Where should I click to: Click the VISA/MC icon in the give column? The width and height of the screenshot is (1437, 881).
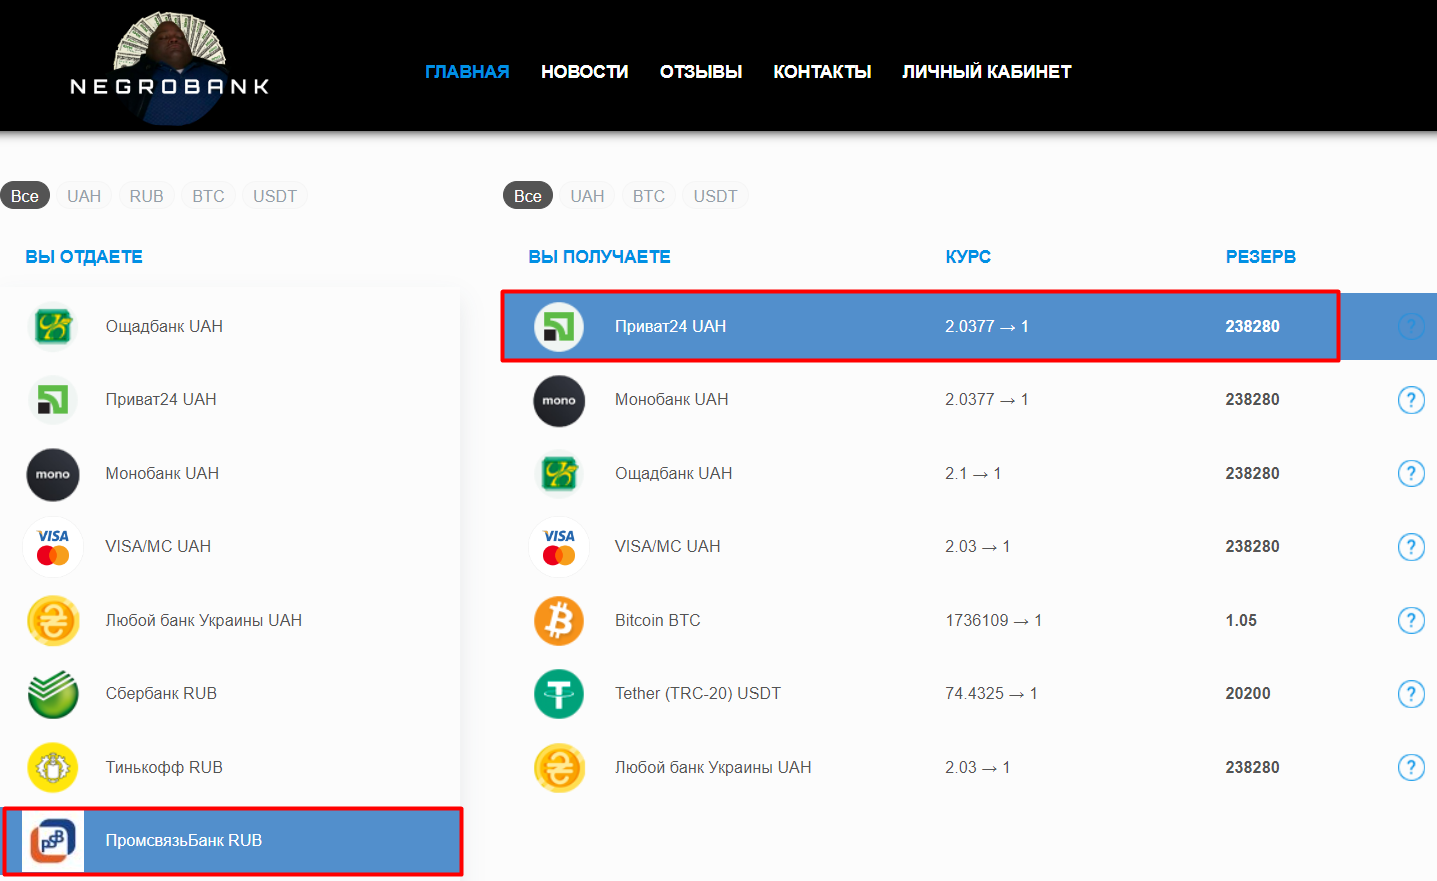click(53, 547)
